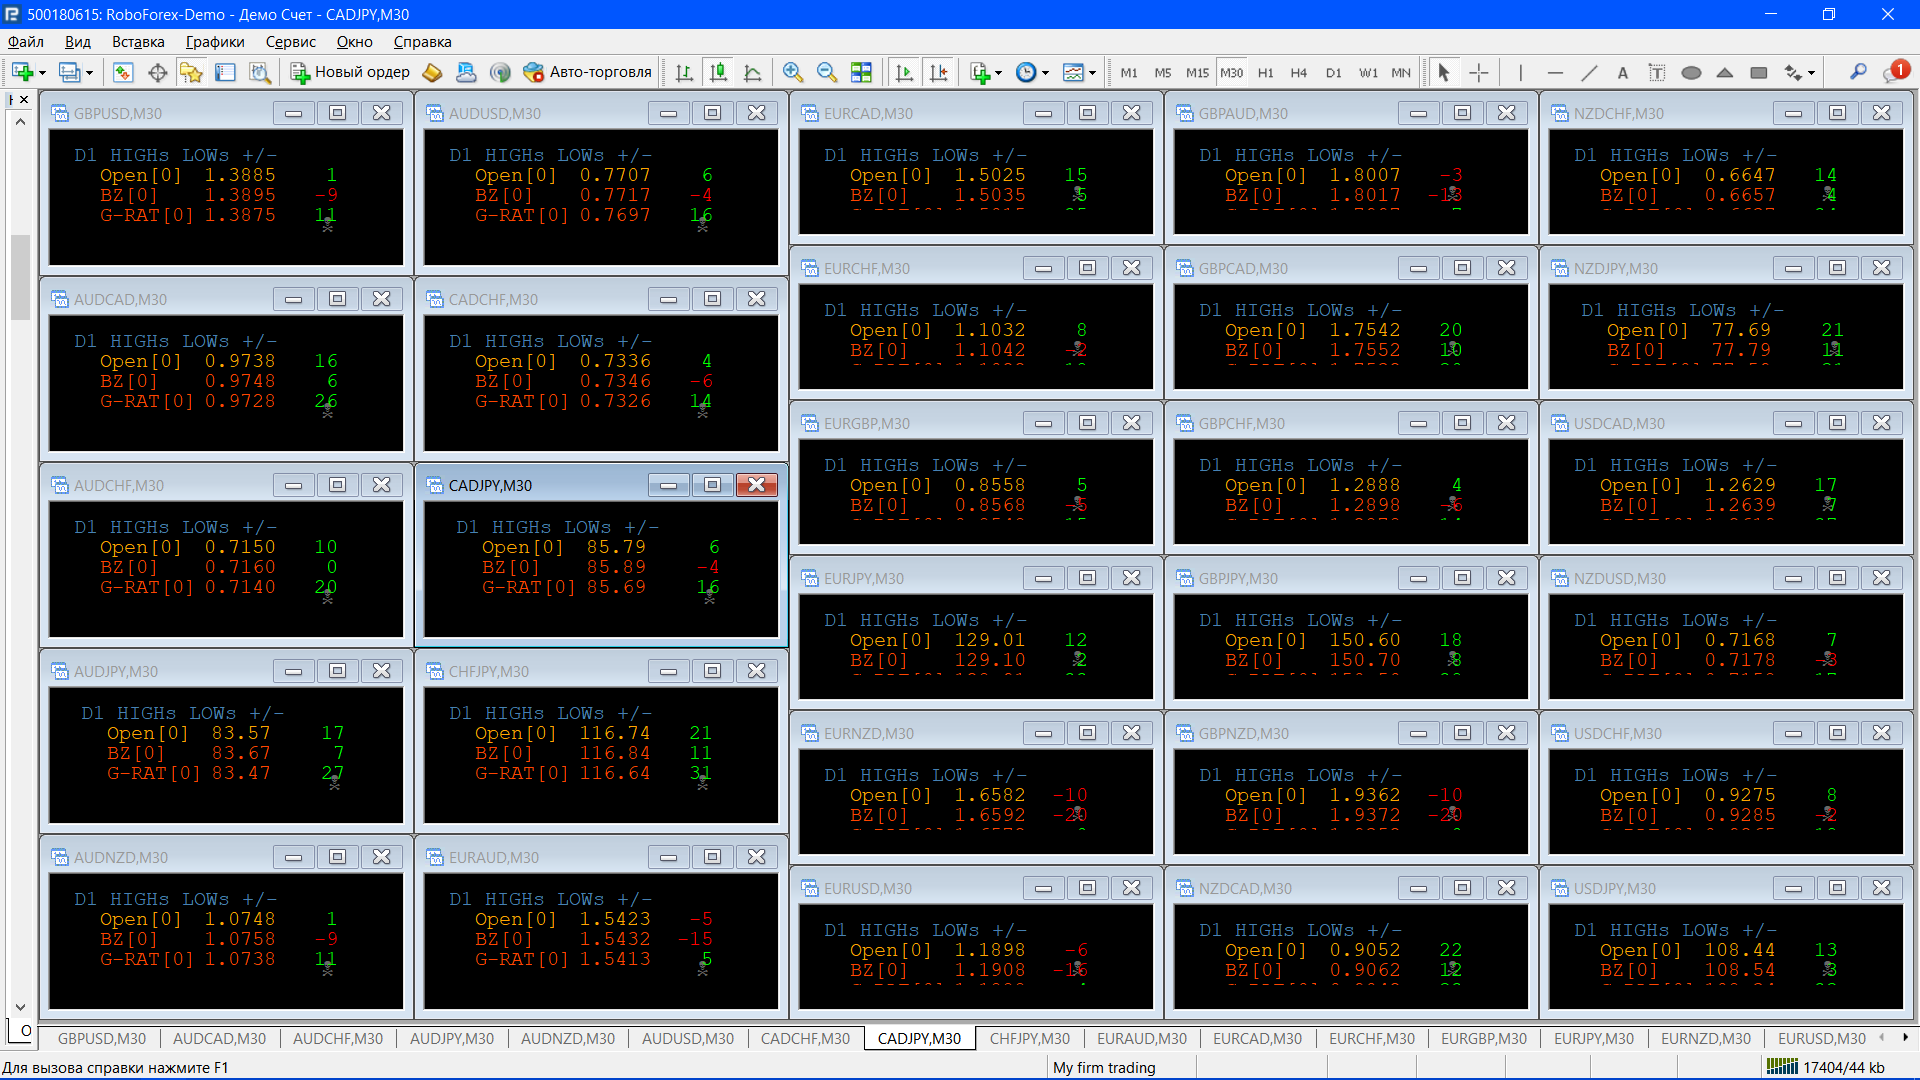Switch to the EURAUD,M30 bottom tab
1920x1080 pixels.
click(x=1141, y=1038)
